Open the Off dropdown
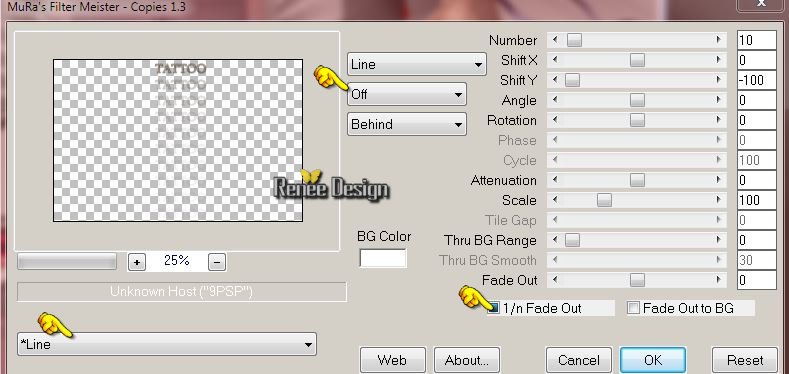This screenshot has width=789, height=374. [x=407, y=94]
